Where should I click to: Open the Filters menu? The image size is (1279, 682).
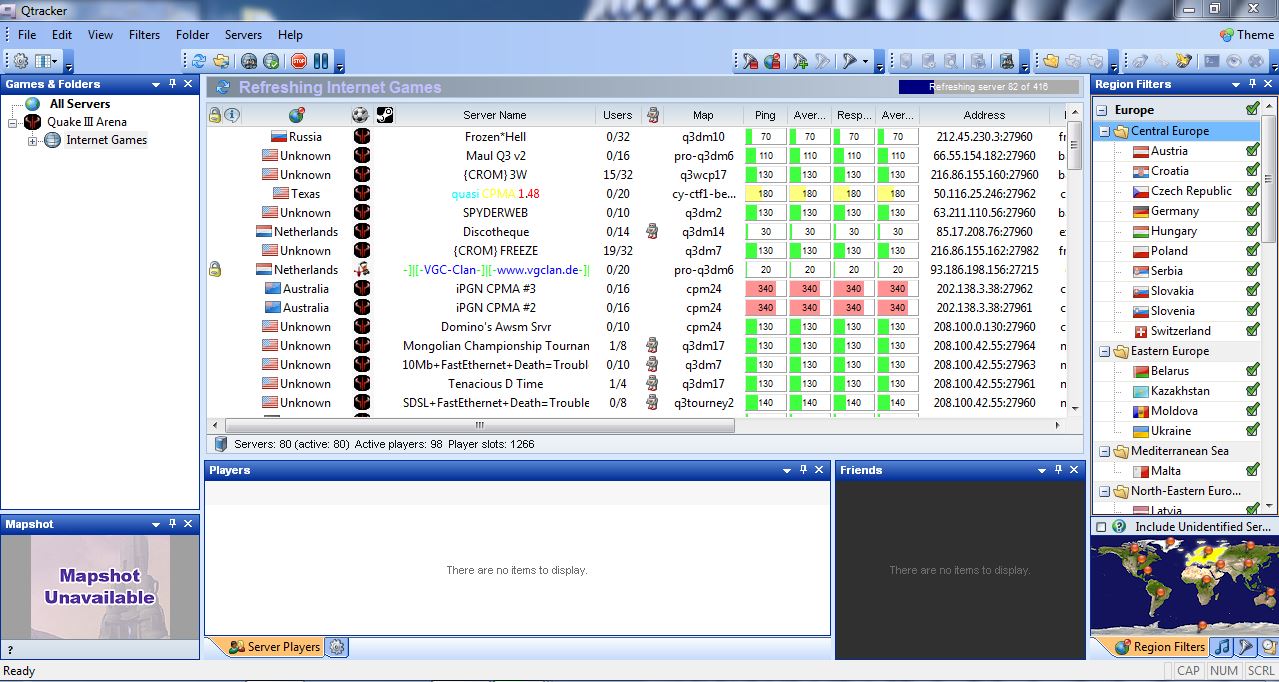pyautogui.click(x=144, y=34)
